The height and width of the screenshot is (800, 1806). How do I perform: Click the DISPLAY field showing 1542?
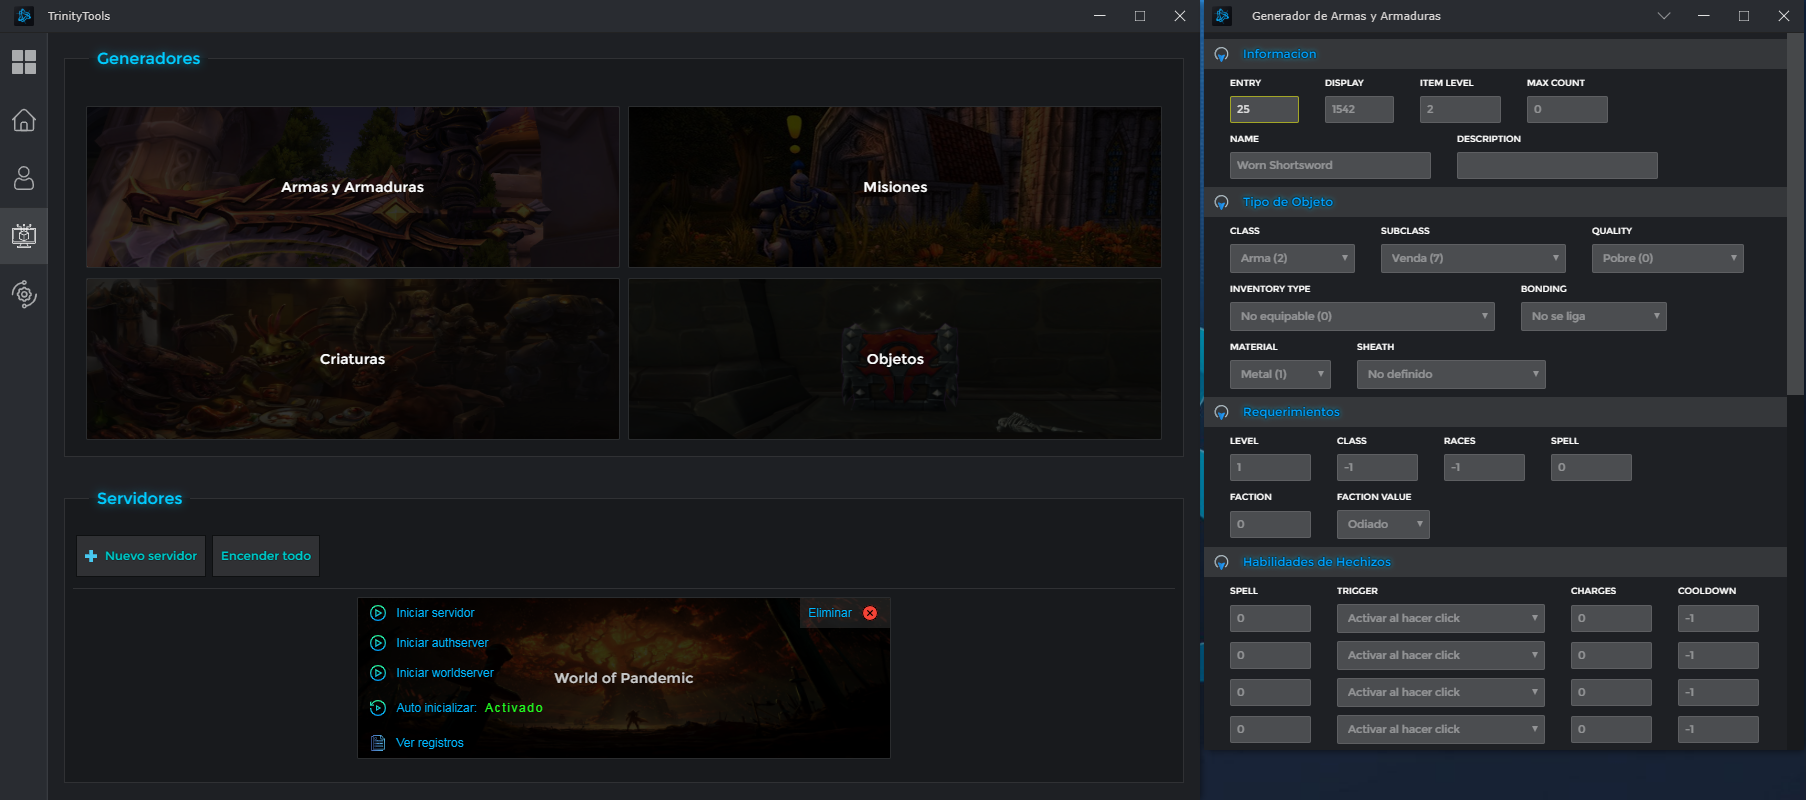tap(1359, 109)
